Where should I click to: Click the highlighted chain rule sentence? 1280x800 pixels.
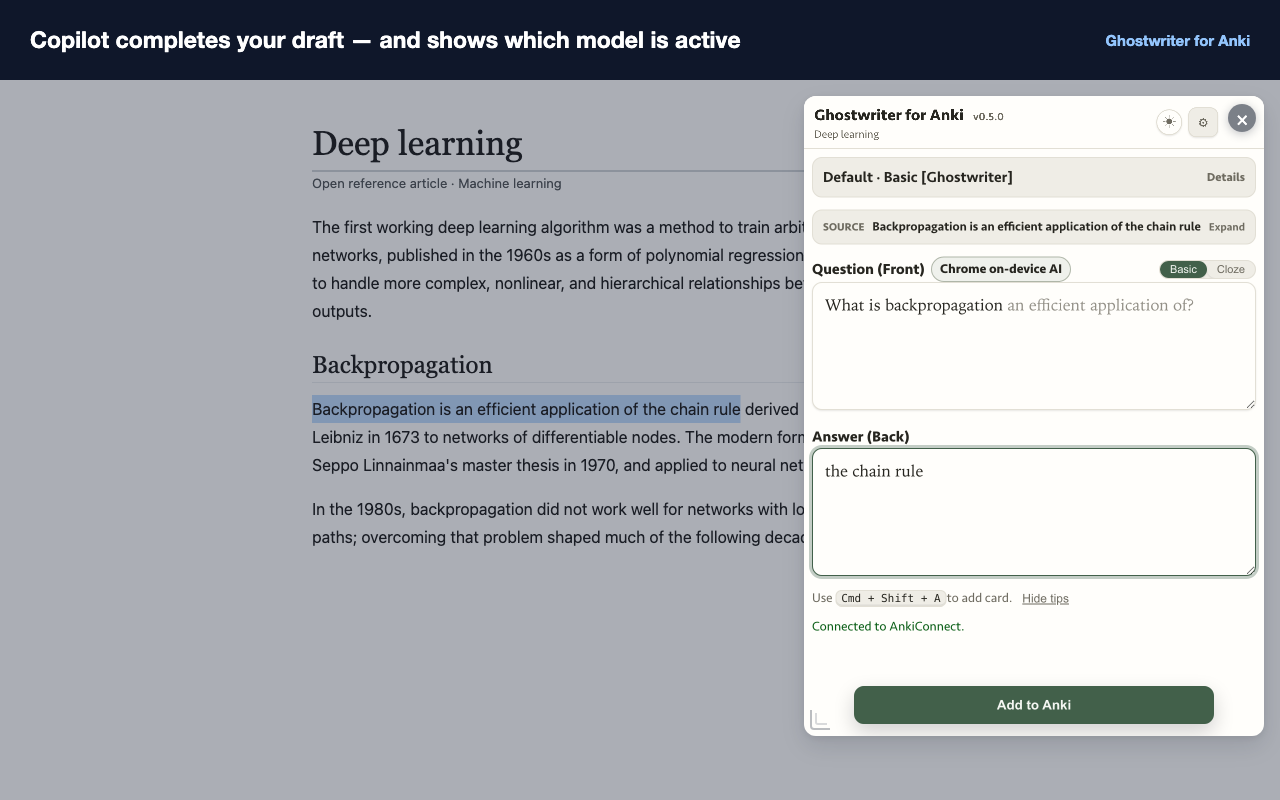pyautogui.click(x=526, y=409)
